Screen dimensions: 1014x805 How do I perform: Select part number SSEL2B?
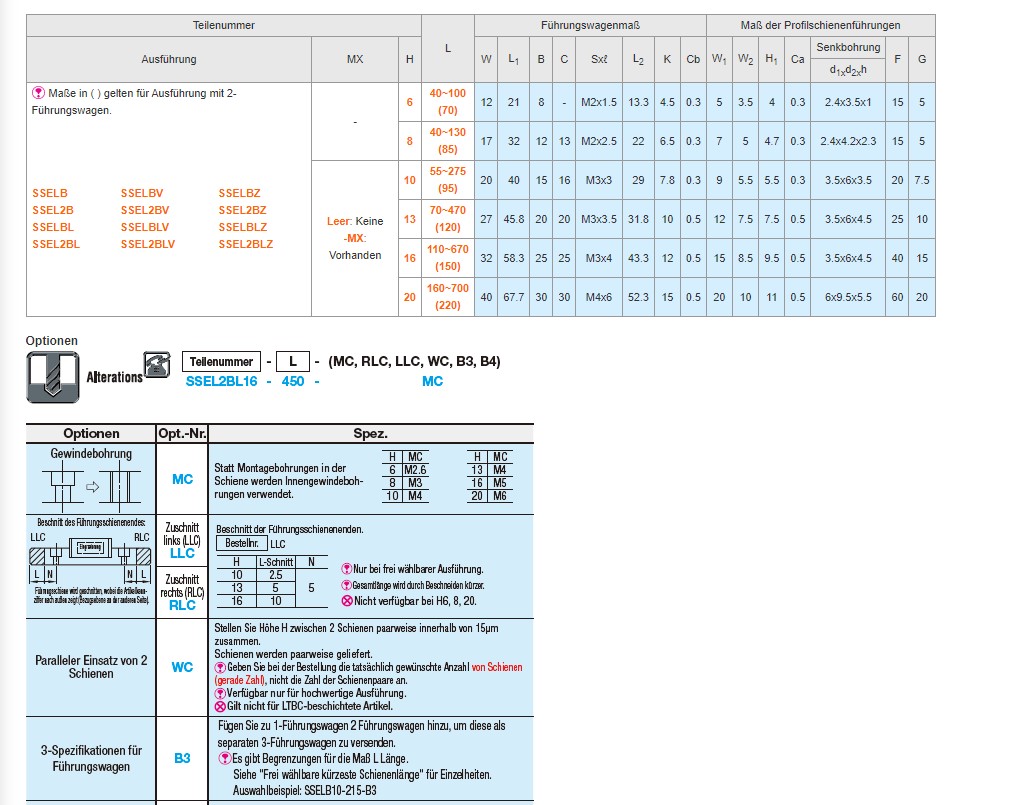point(53,210)
